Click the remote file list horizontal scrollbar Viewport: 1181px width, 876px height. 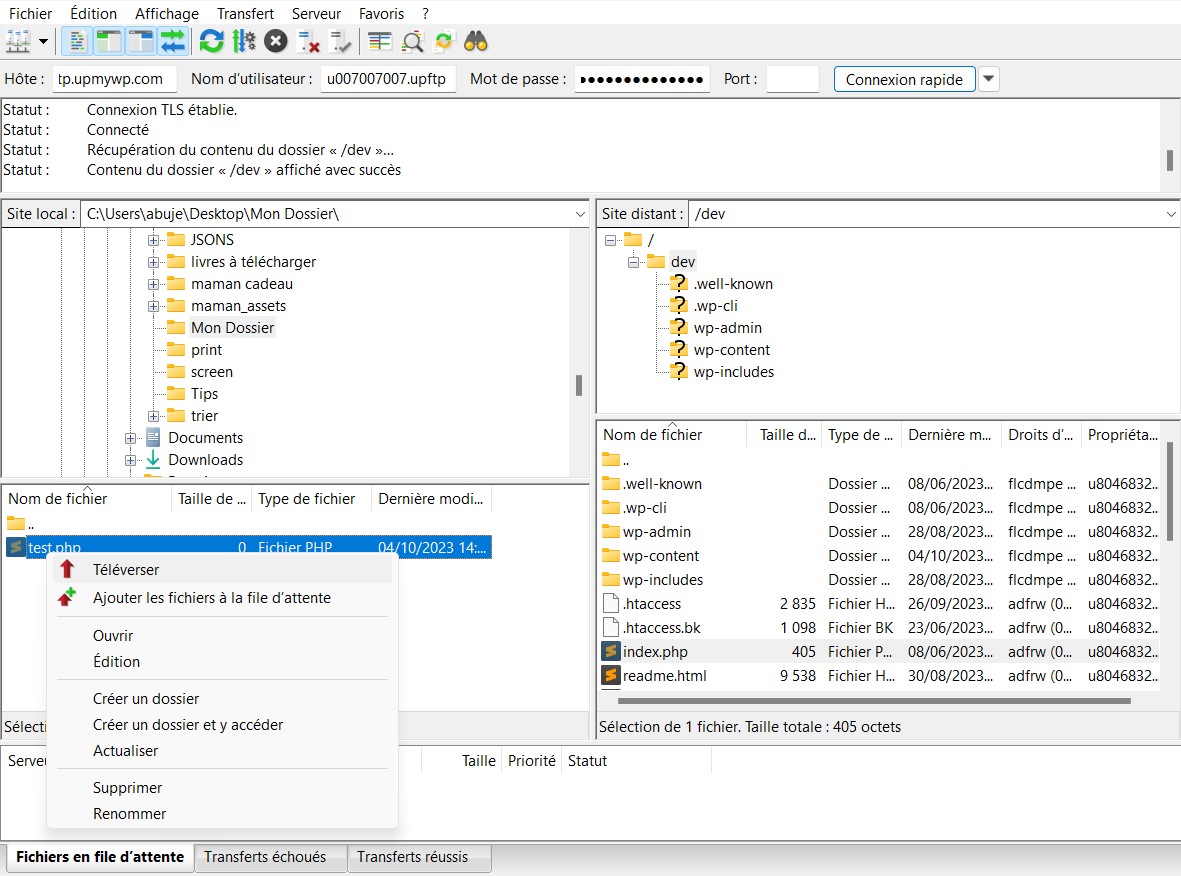click(874, 701)
